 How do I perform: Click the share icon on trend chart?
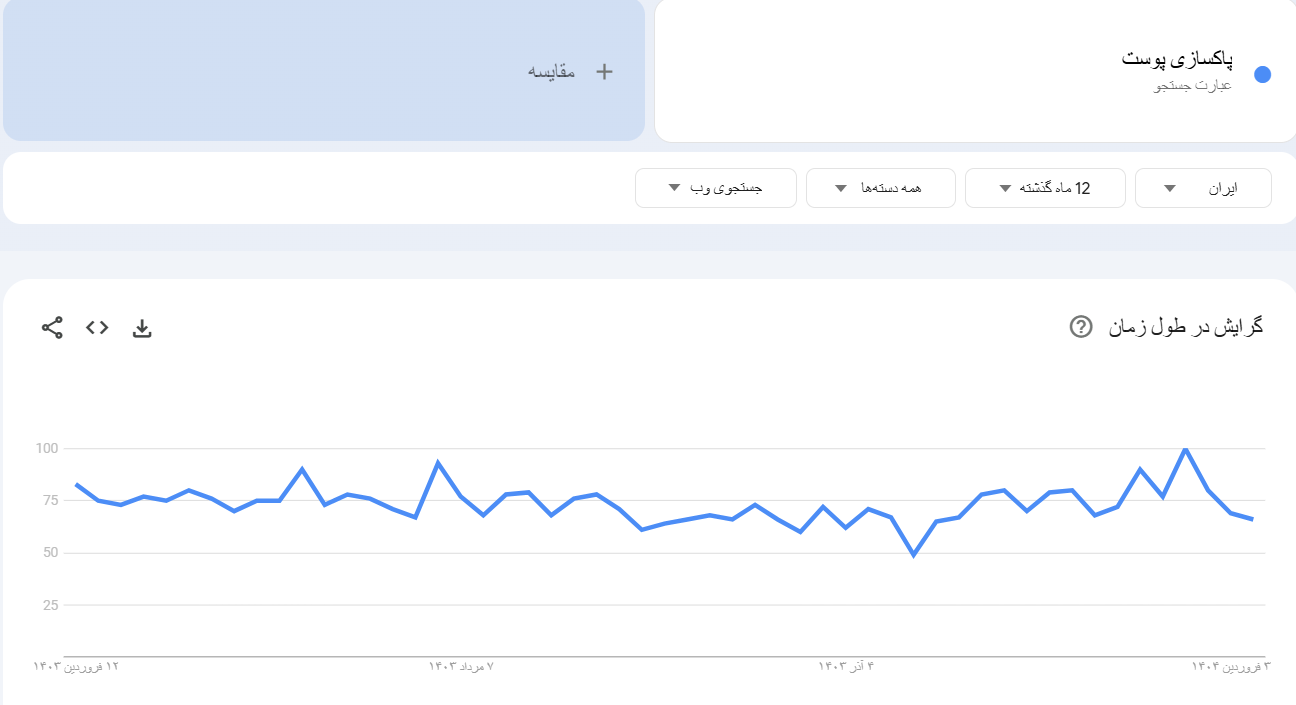pos(52,327)
